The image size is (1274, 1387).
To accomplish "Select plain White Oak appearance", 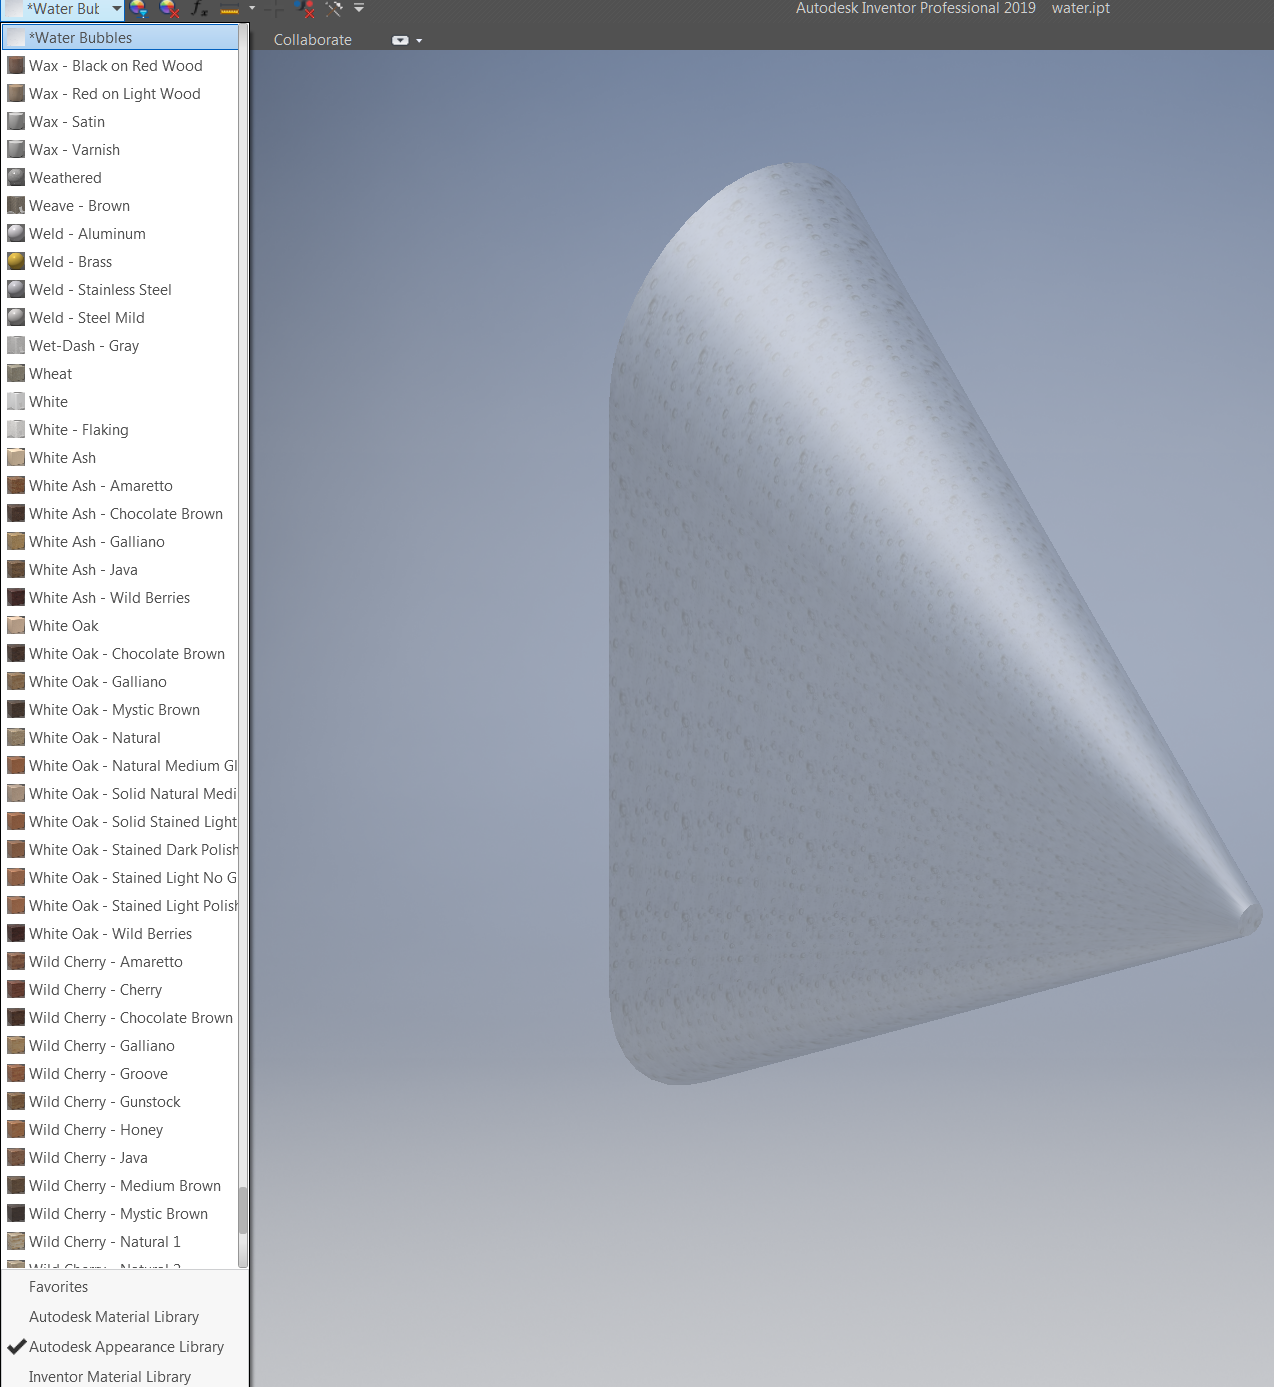I will pyautogui.click(x=120, y=626).
